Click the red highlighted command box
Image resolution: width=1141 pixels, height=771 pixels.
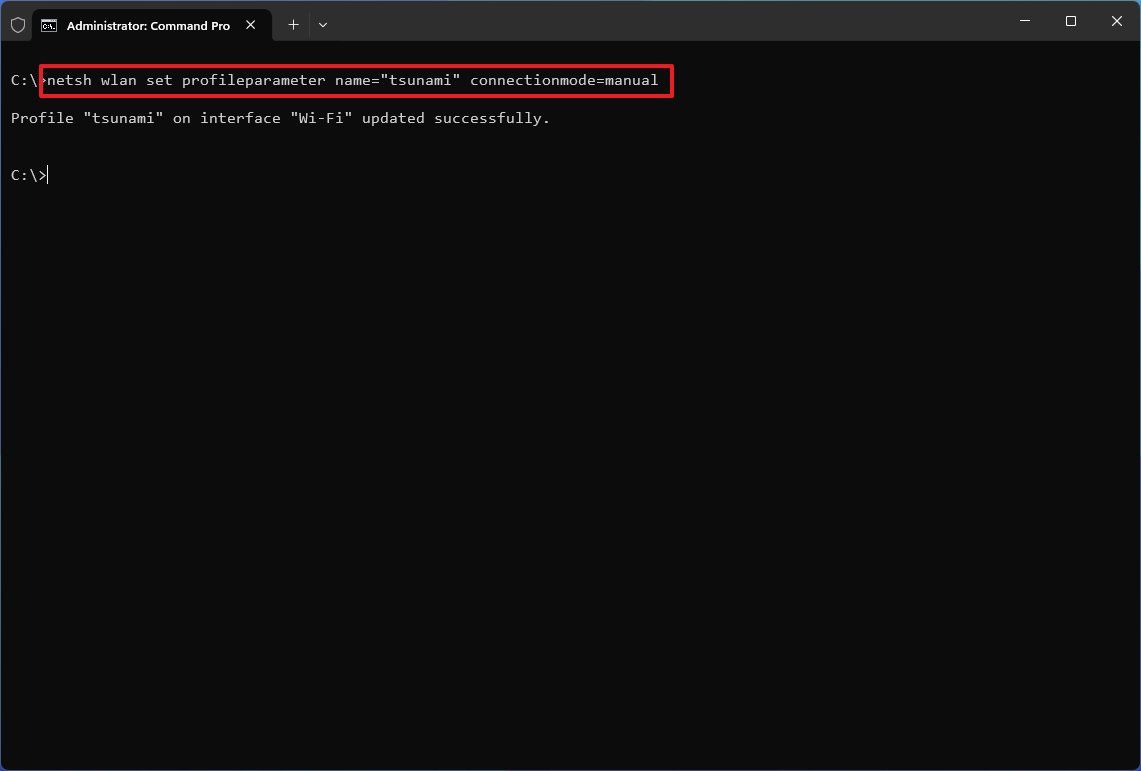[x=356, y=80]
